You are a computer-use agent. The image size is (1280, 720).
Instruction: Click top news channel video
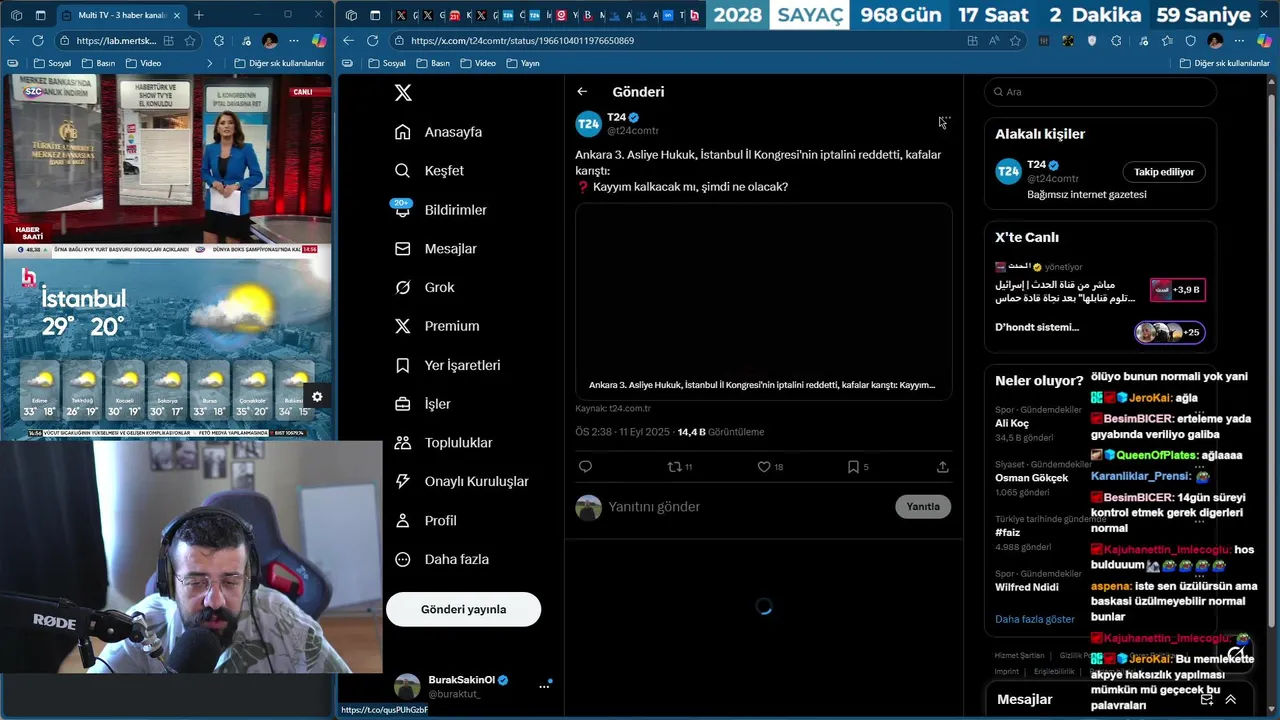(x=166, y=165)
